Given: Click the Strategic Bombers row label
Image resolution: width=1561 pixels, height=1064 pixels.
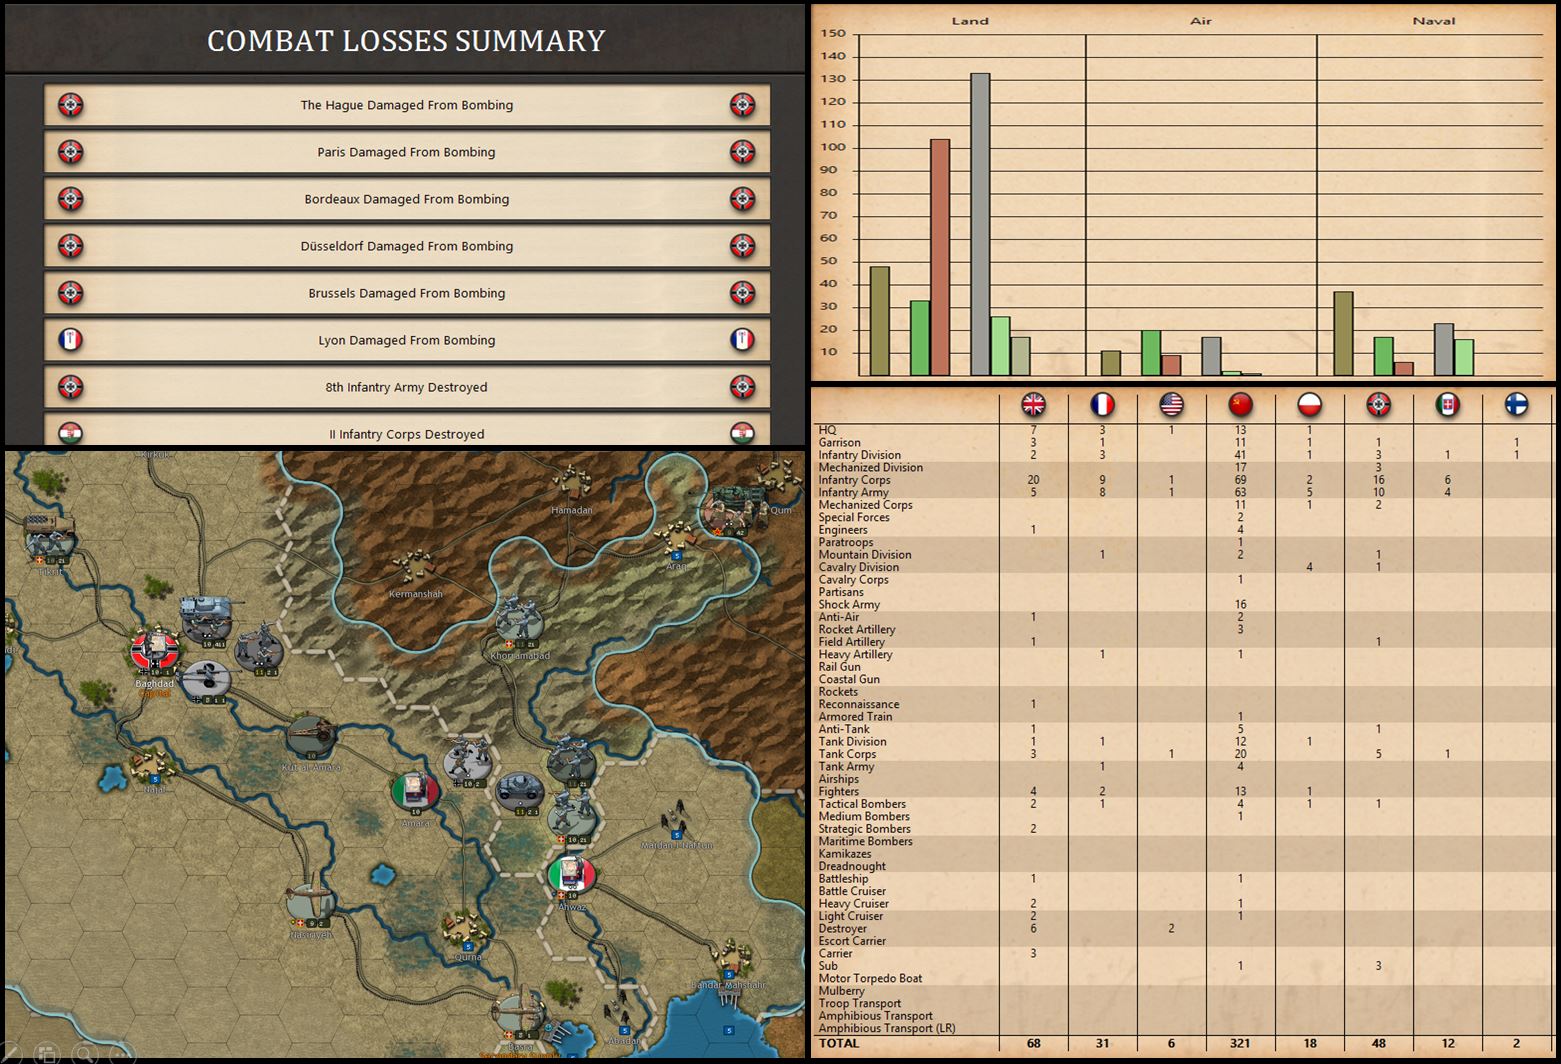Looking at the screenshot, I should pyautogui.click(x=864, y=829).
